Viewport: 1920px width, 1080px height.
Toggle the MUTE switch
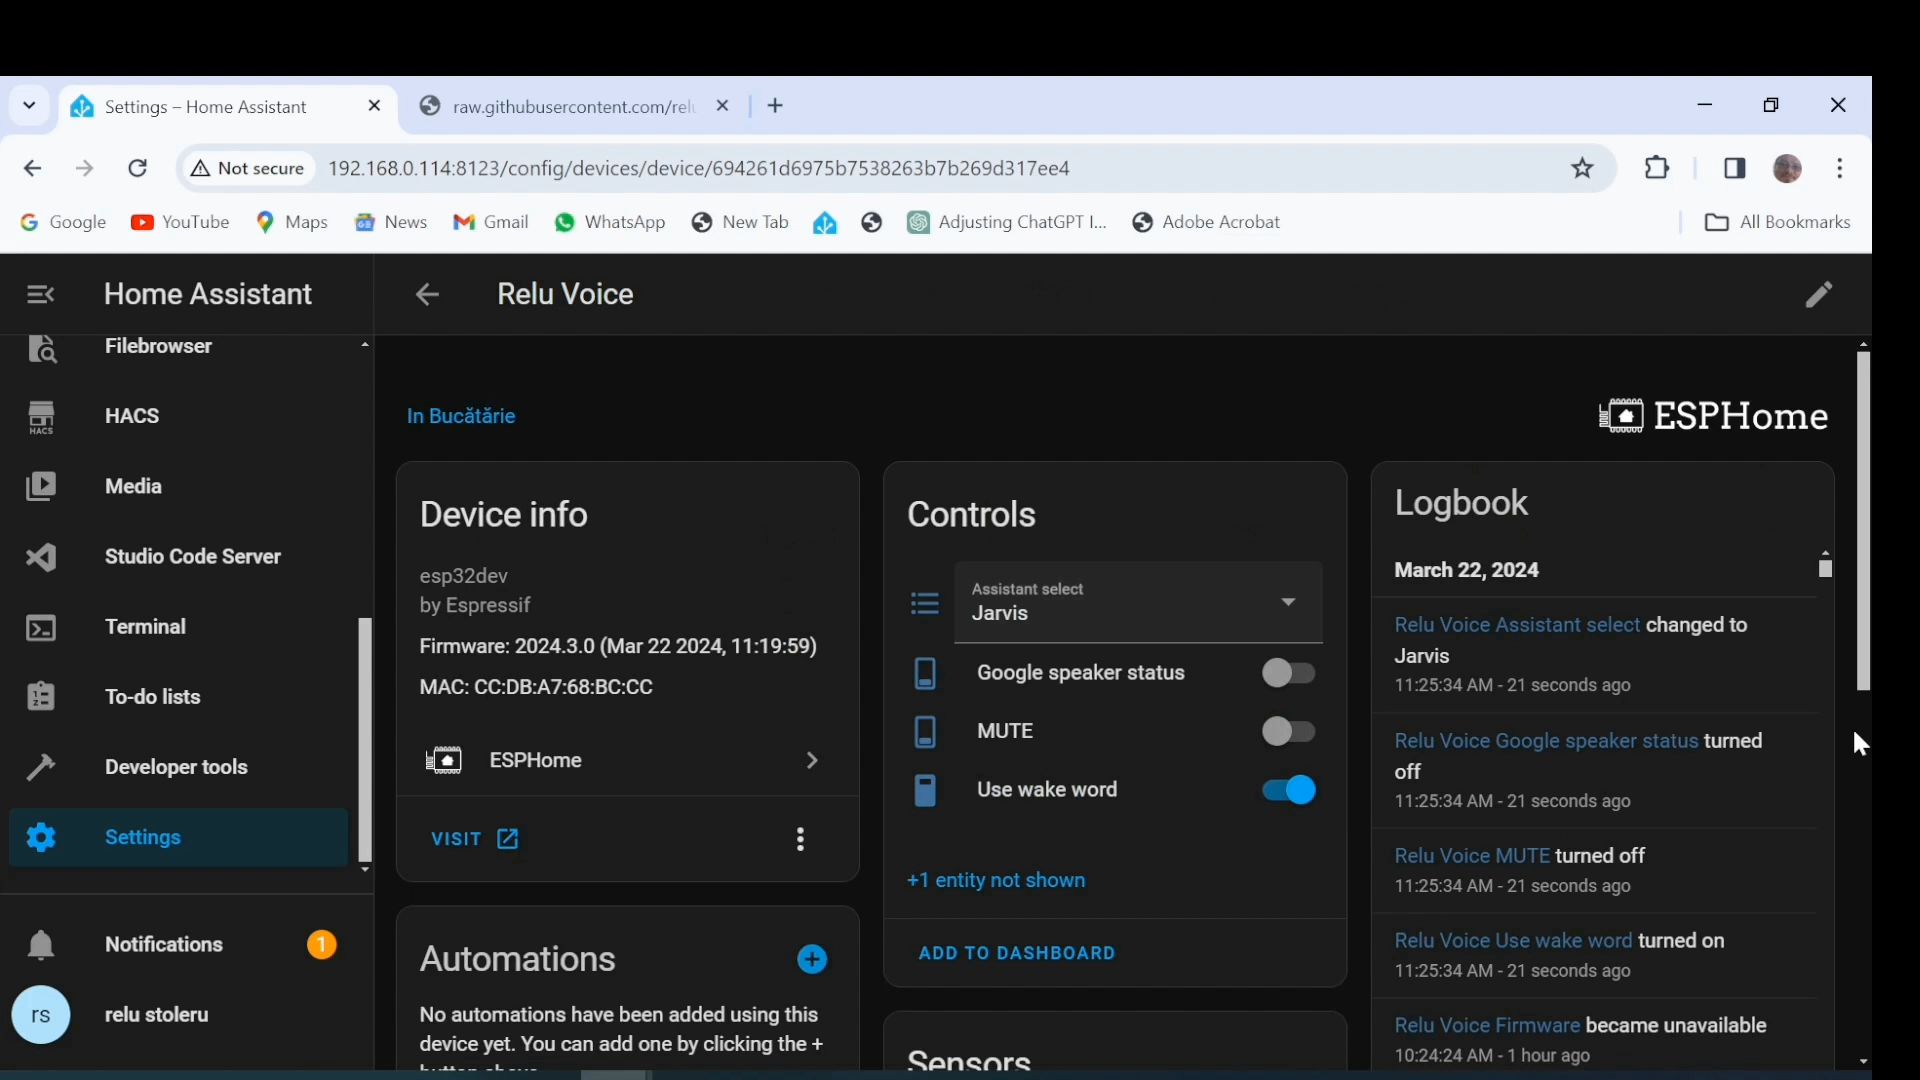(1288, 731)
